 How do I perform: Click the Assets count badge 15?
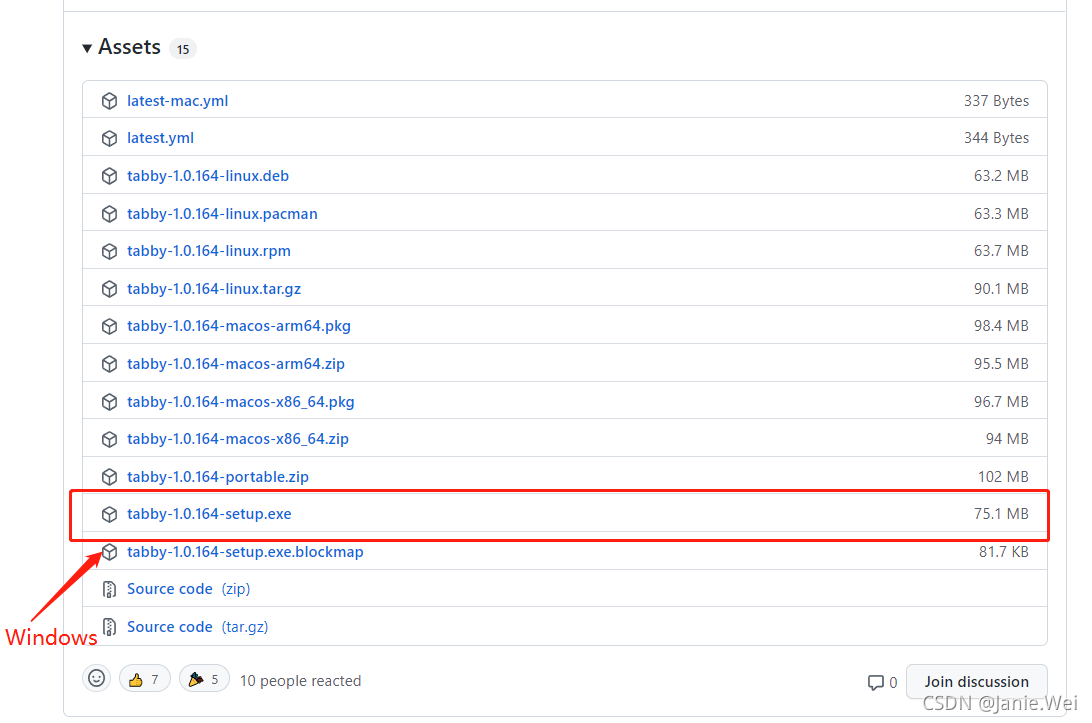click(182, 49)
